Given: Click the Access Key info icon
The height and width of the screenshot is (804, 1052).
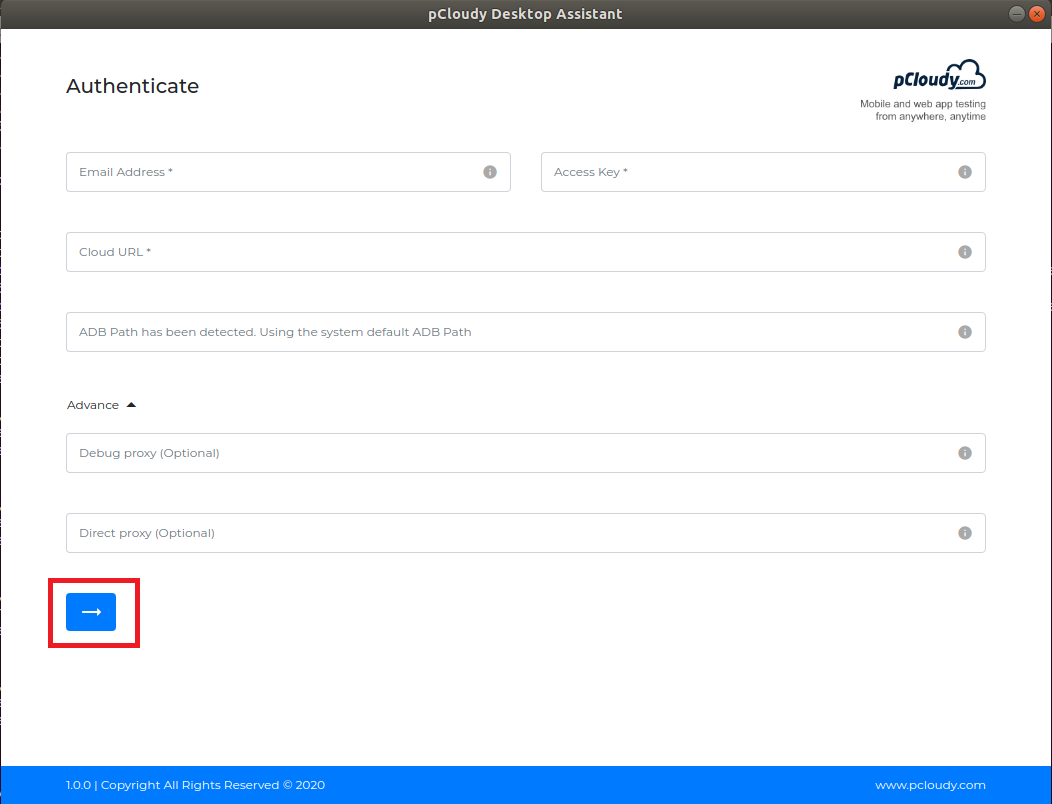Looking at the screenshot, I should coord(965,172).
